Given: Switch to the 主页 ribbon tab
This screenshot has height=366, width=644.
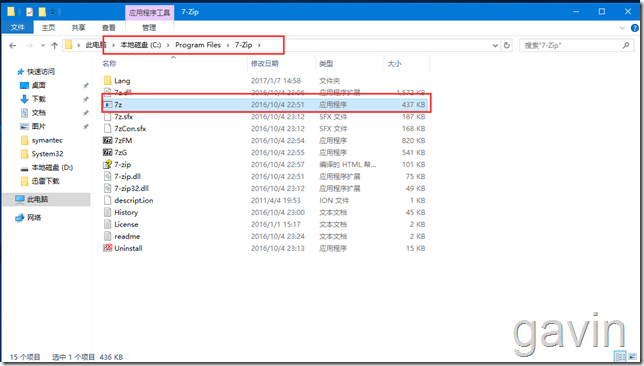Looking at the screenshot, I should (48, 28).
